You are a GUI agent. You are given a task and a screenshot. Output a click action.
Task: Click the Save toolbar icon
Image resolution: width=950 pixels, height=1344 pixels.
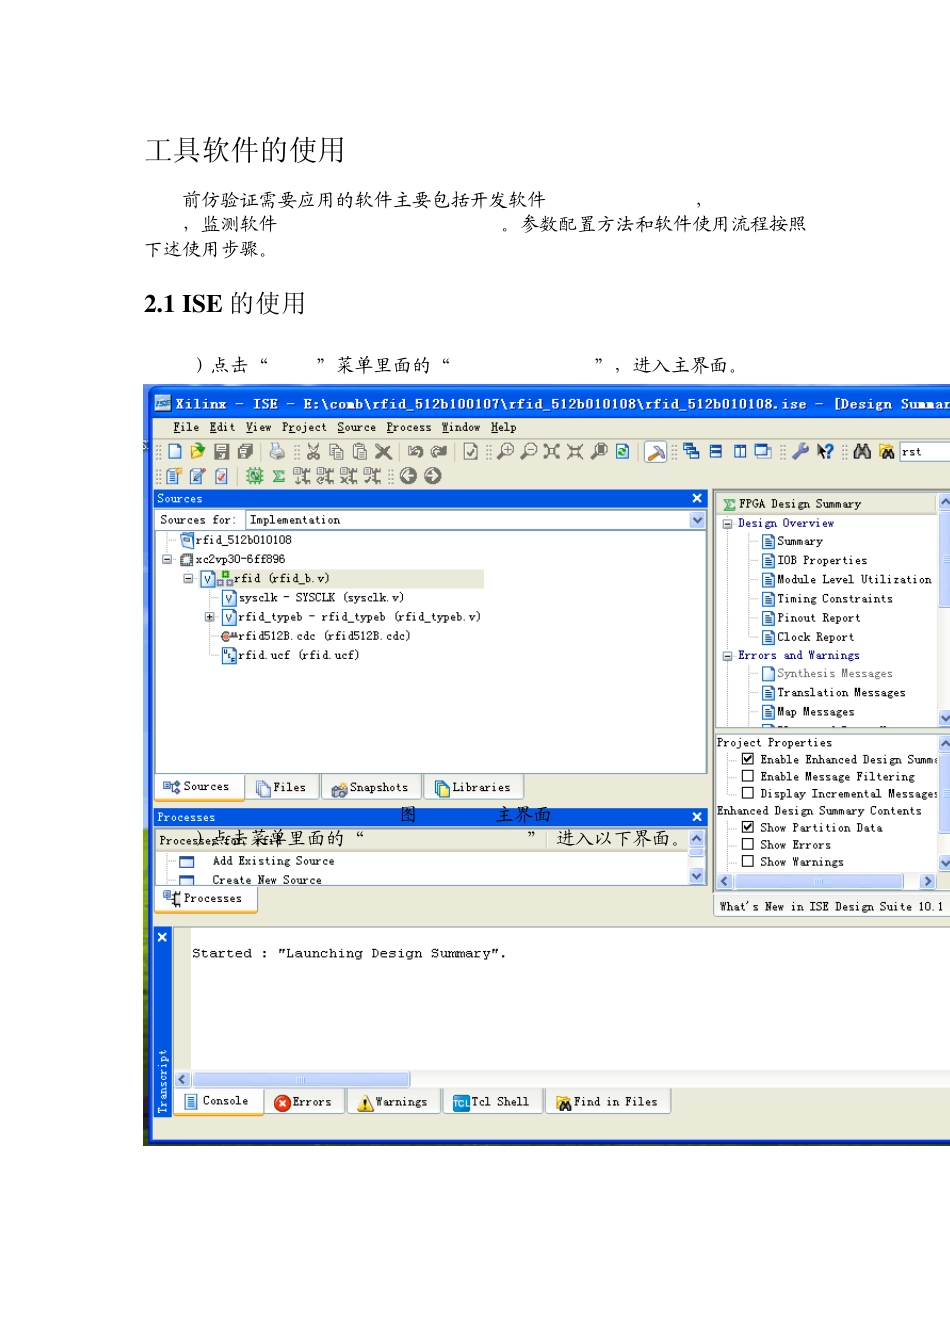[222, 452]
